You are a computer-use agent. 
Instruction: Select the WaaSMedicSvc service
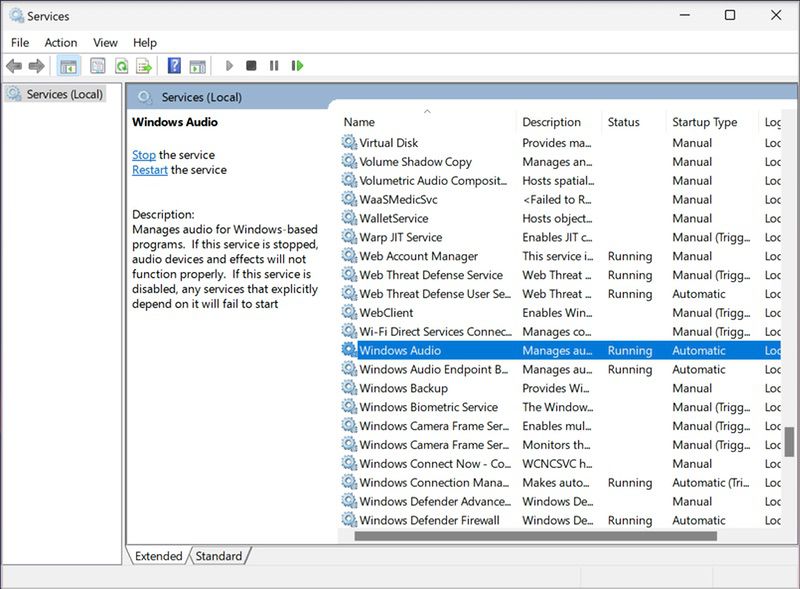tap(560, 199)
